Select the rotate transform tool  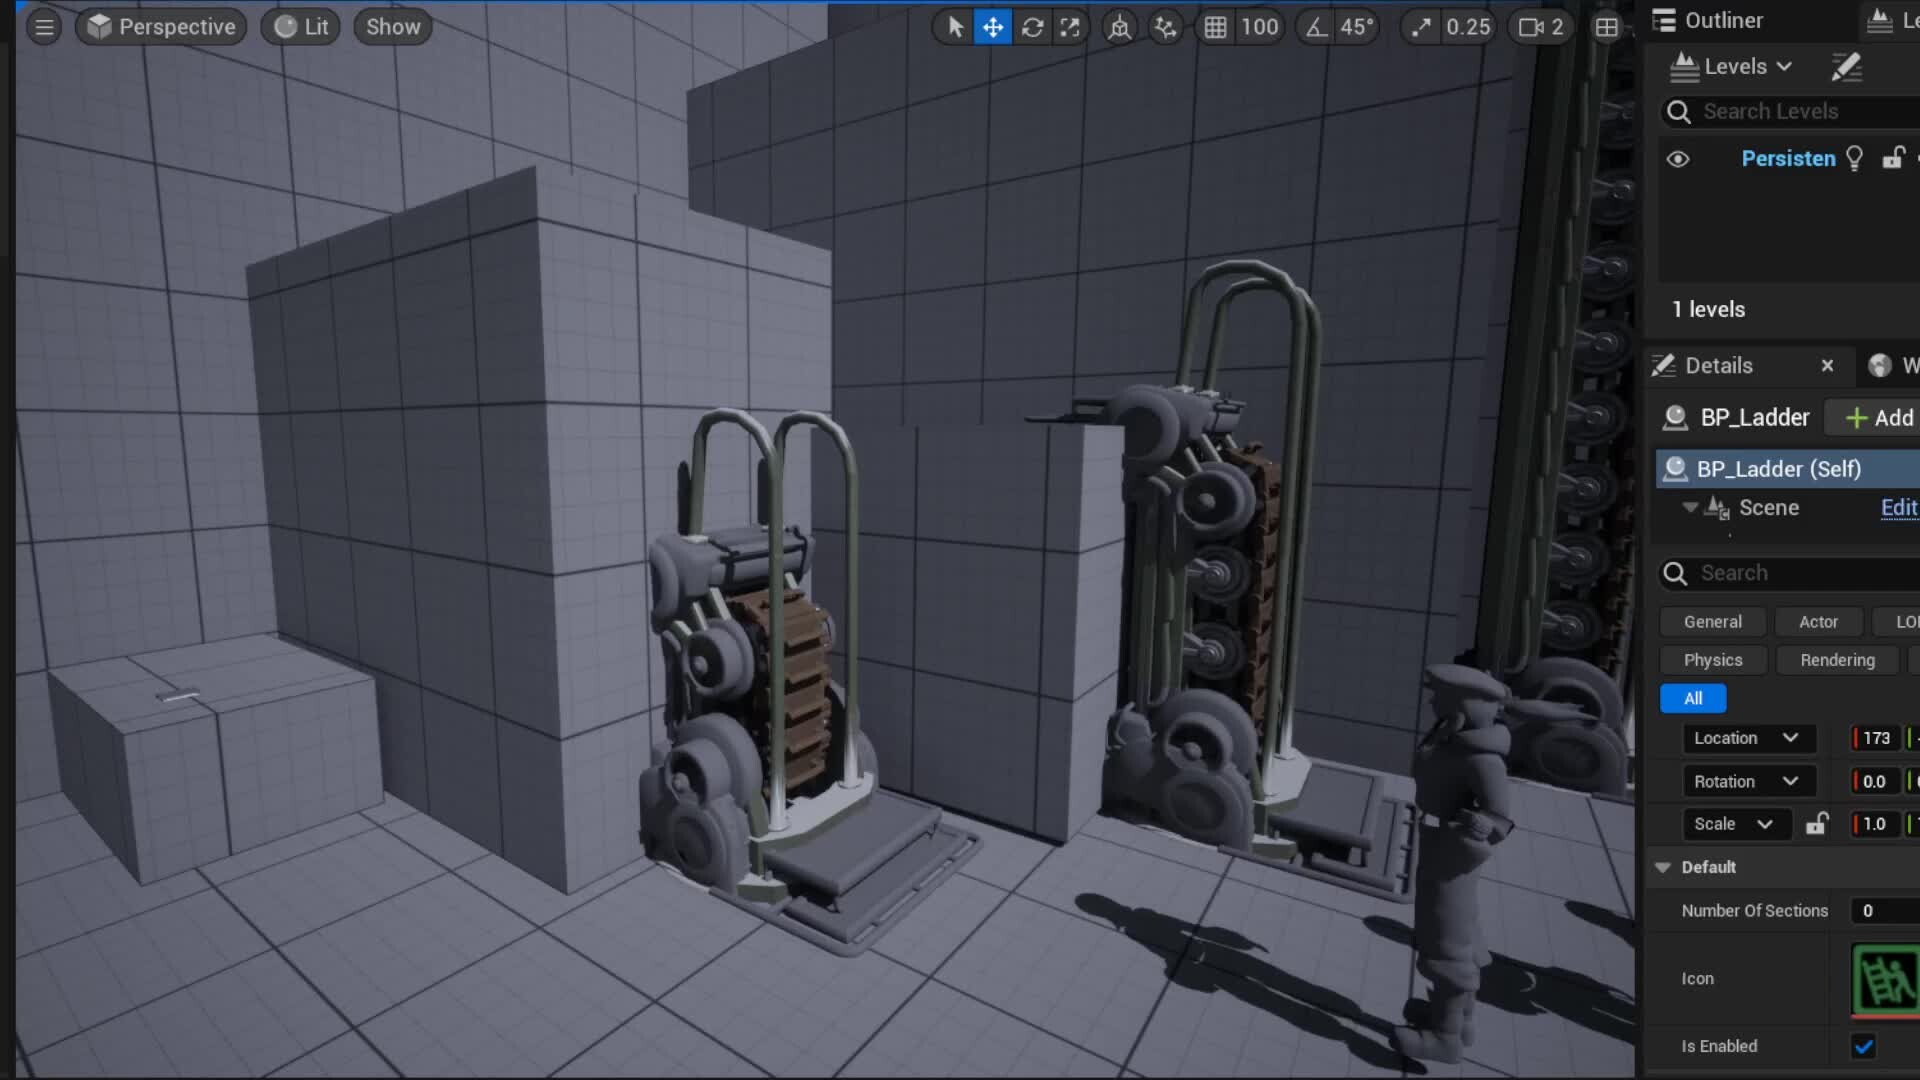(1032, 27)
